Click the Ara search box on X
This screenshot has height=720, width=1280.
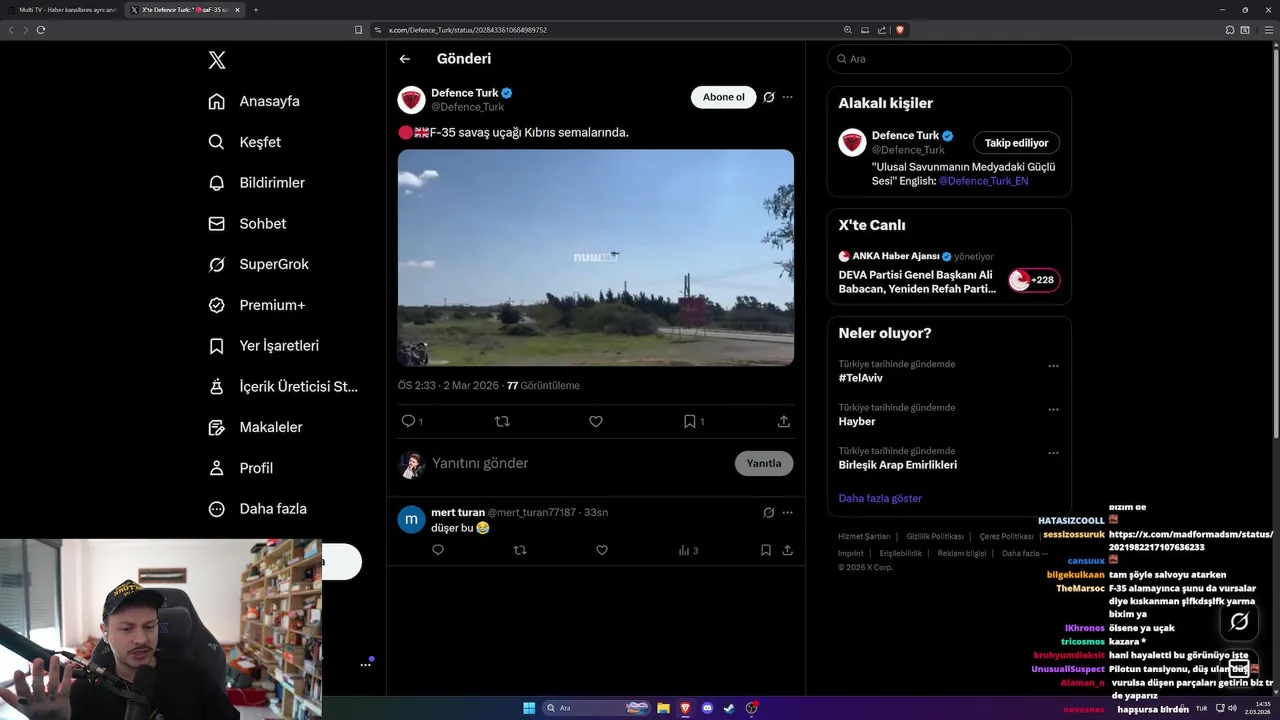[949, 59]
